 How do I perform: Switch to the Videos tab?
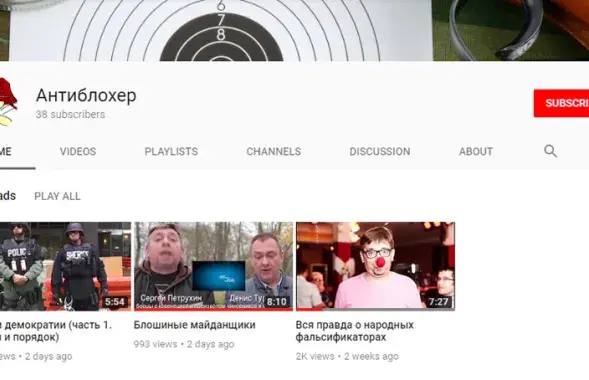tap(78, 151)
